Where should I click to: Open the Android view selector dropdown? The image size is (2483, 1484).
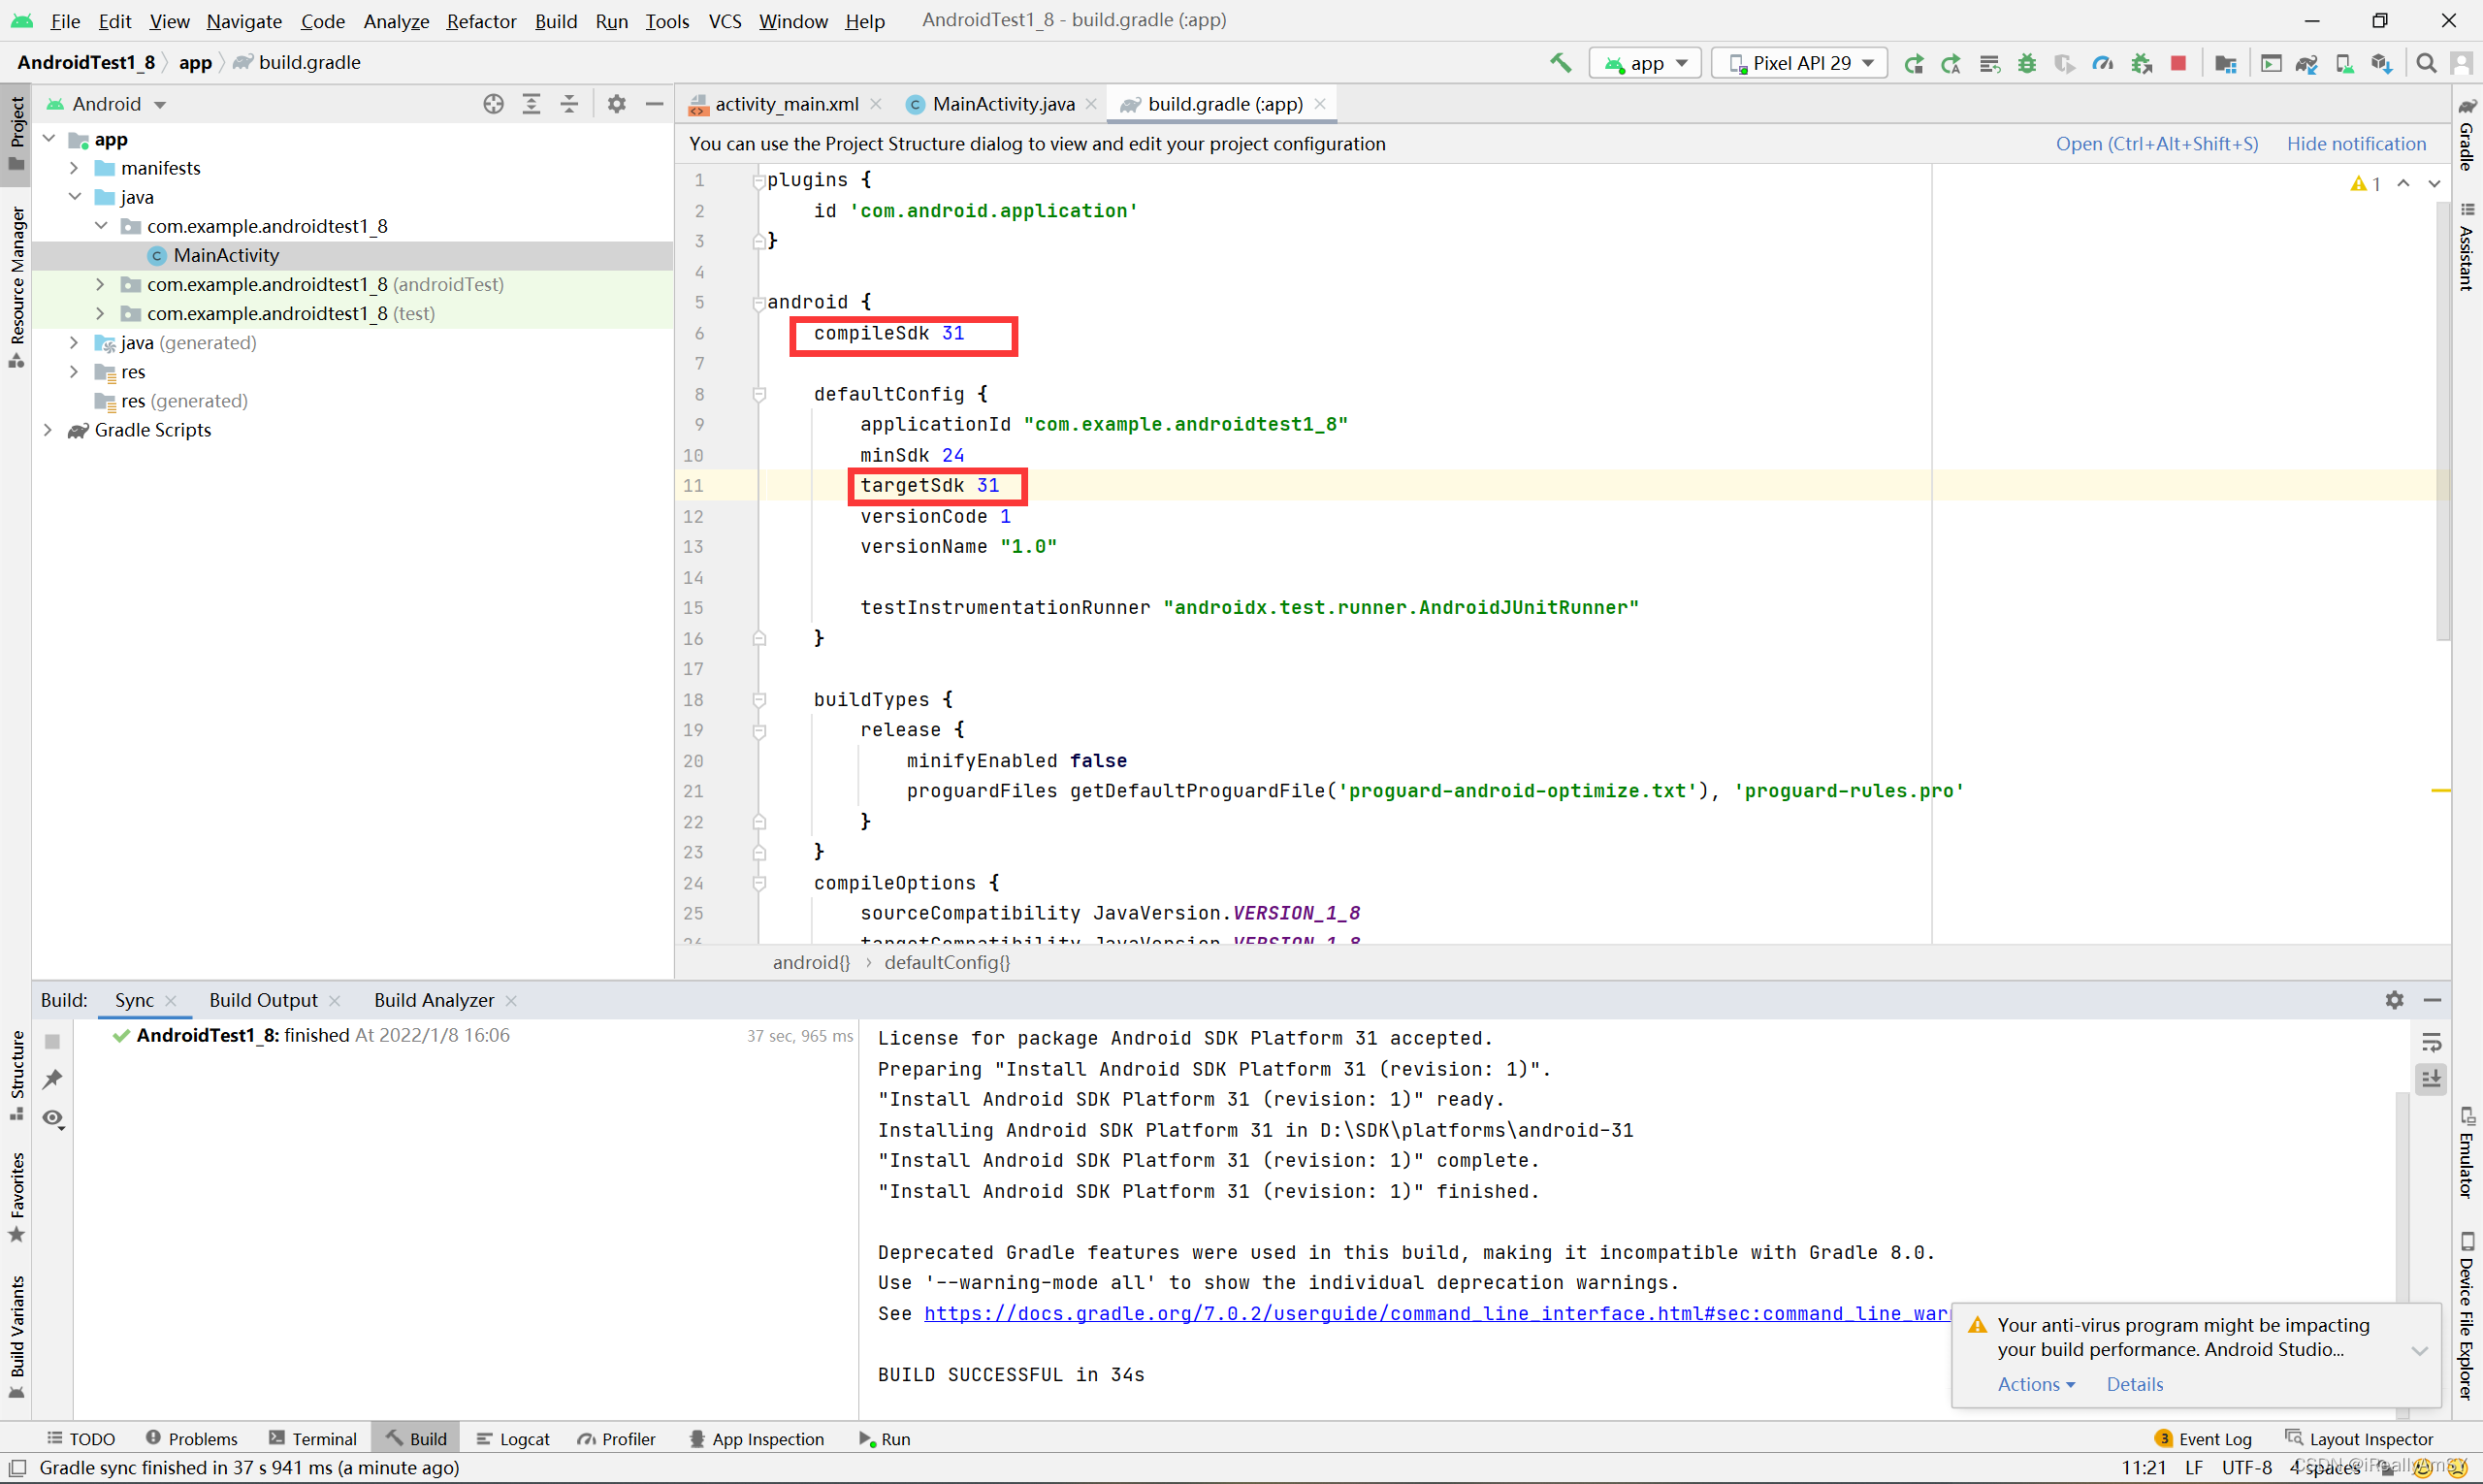click(x=108, y=104)
